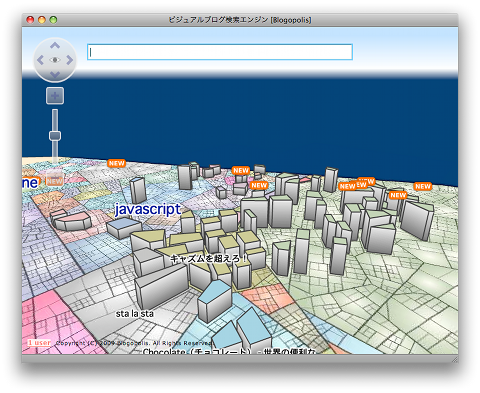Image resolution: width=480 pixels, height=393 pixels.
Task: Pan the view up with the up arrow
Action: 55,46
